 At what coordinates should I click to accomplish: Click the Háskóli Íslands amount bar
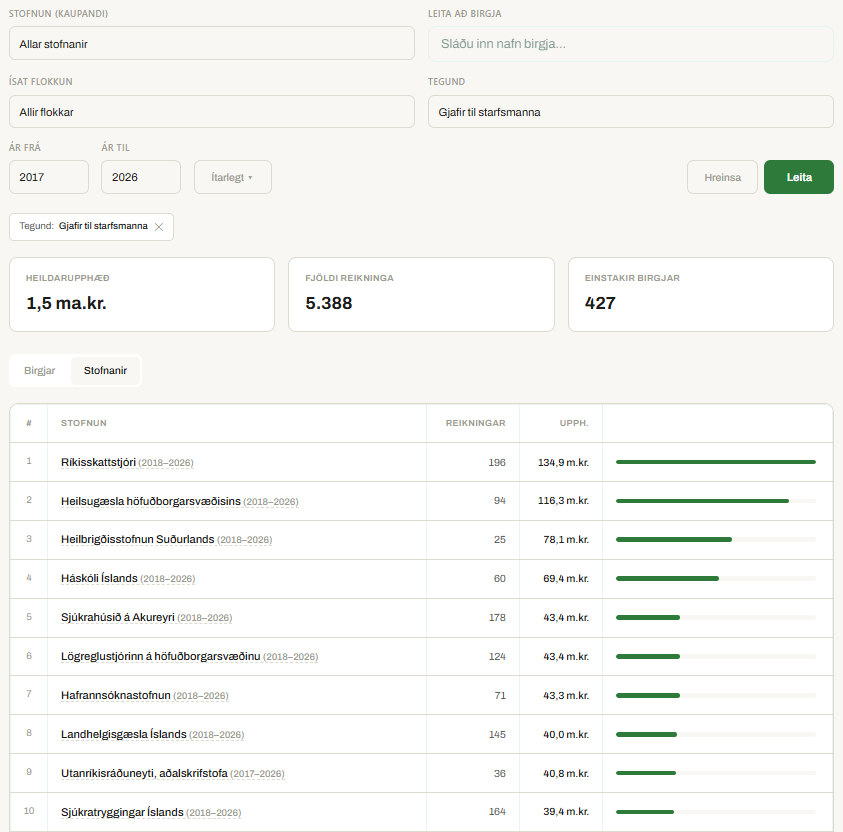point(716,578)
